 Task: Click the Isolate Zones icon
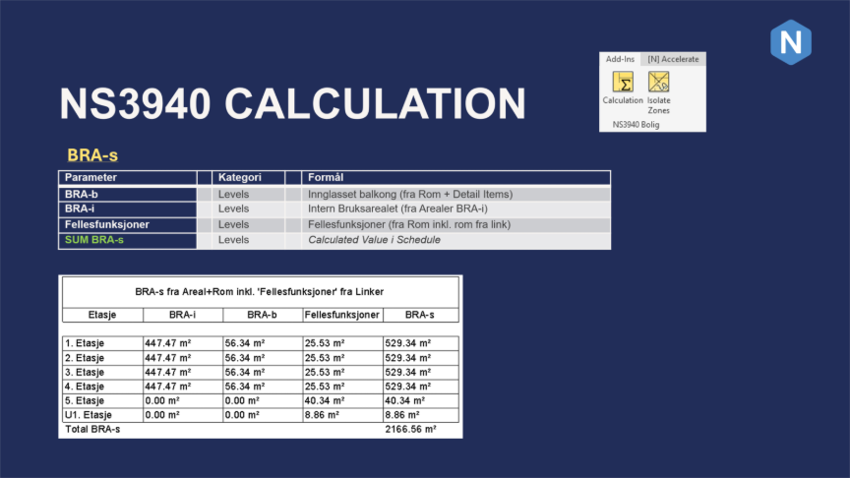pyautogui.click(x=658, y=82)
